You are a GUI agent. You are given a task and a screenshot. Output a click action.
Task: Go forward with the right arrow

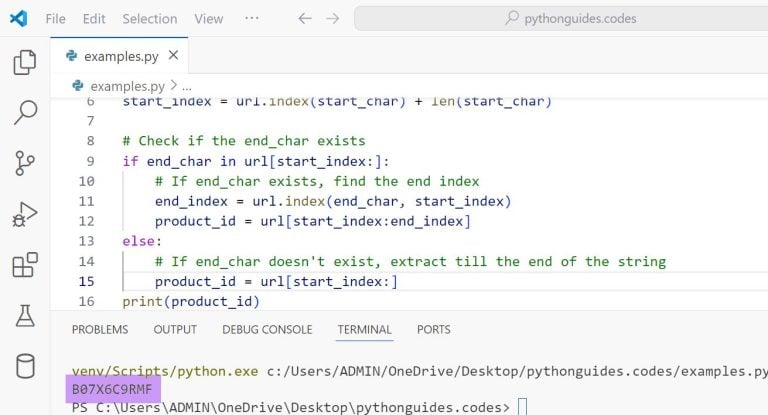point(333,19)
